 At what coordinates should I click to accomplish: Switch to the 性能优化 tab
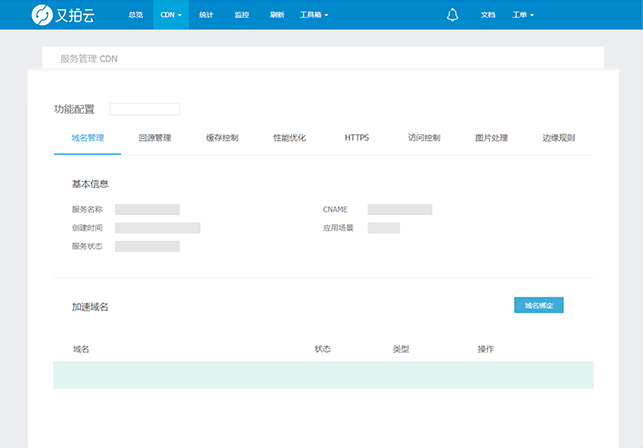(x=290, y=138)
